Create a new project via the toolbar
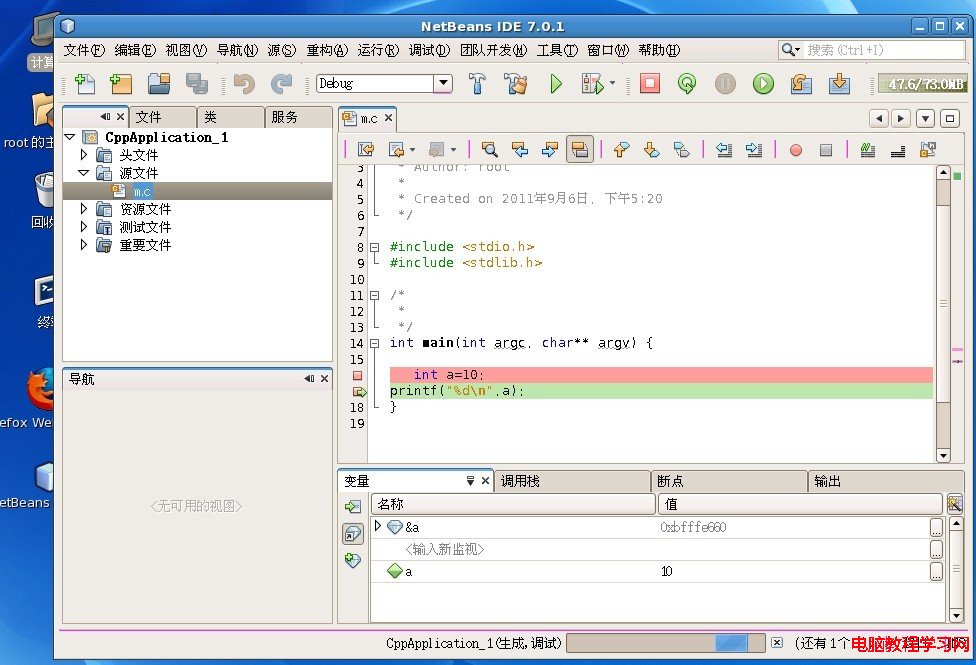This screenshot has height=665, width=976. (x=121, y=83)
